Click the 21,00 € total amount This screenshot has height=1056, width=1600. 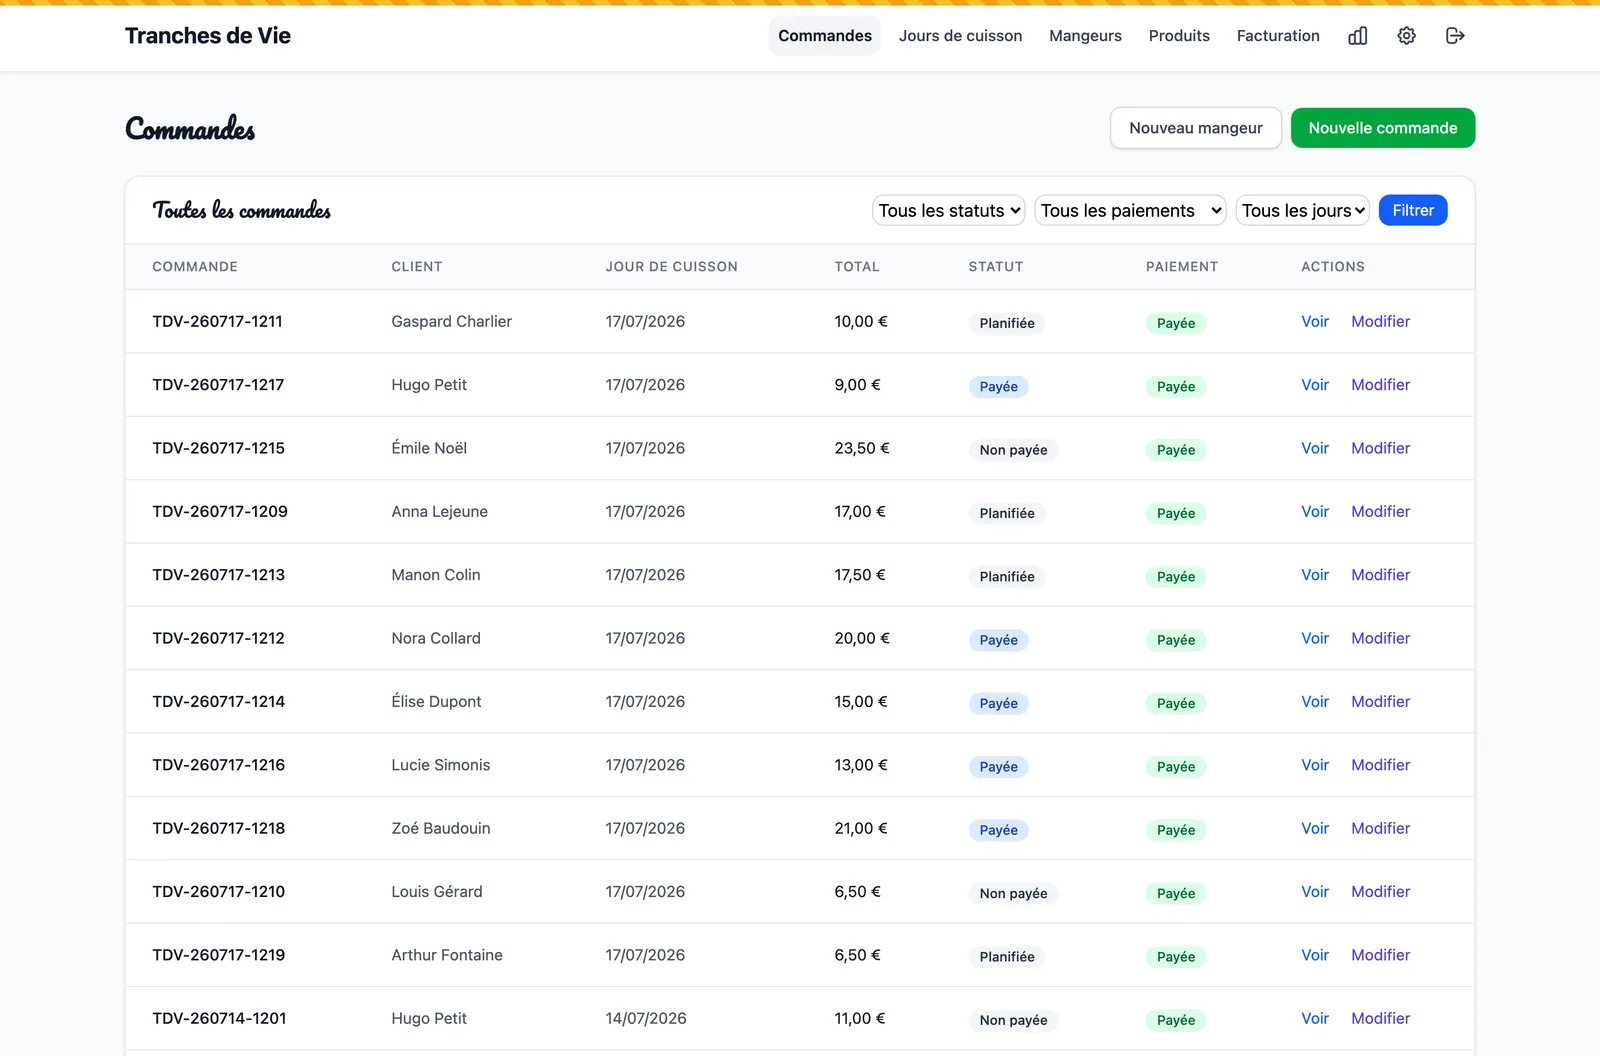pyautogui.click(x=861, y=828)
